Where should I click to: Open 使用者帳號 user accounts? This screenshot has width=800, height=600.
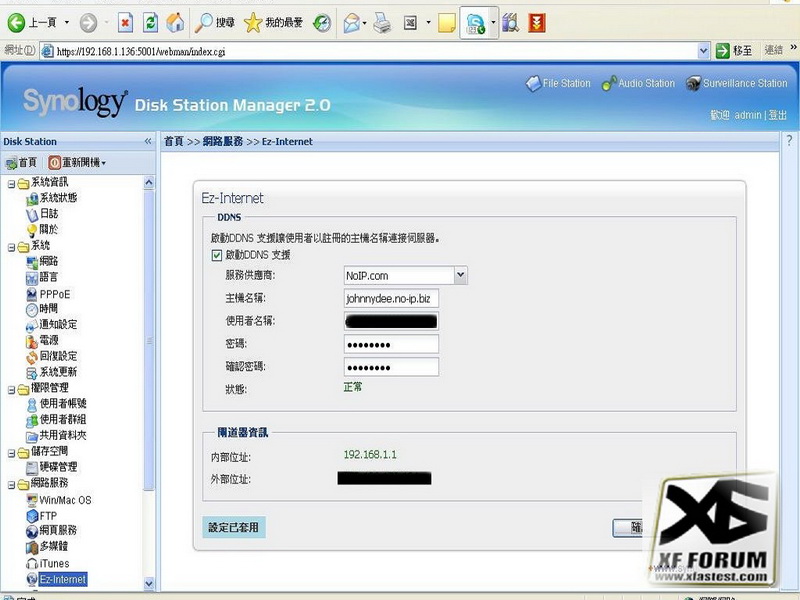point(56,404)
